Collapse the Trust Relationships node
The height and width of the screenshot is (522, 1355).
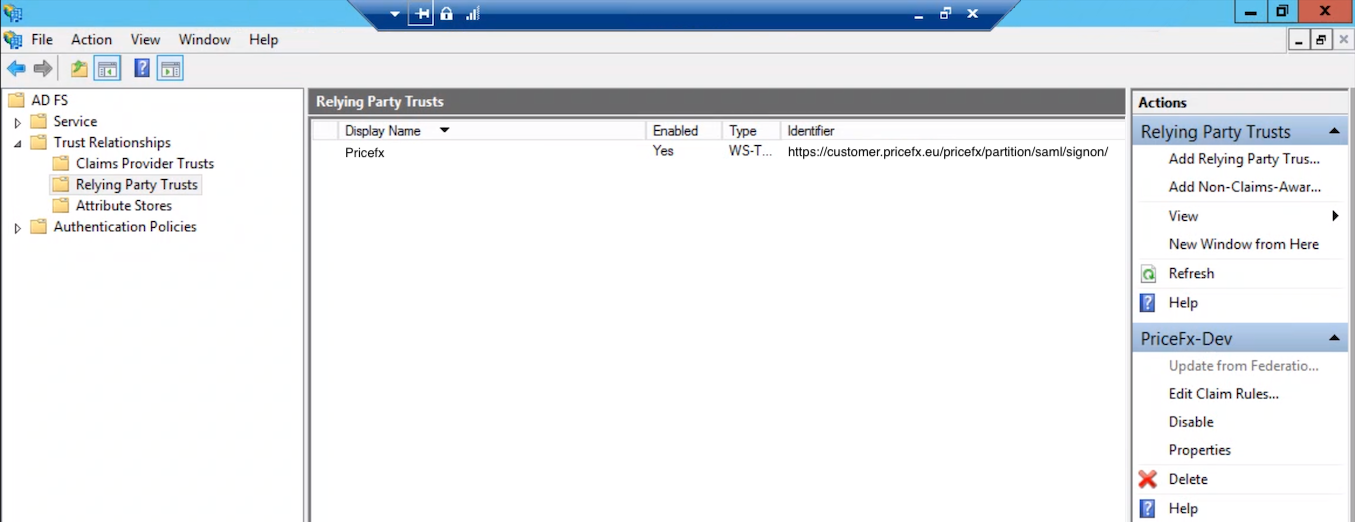[x=17, y=143]
